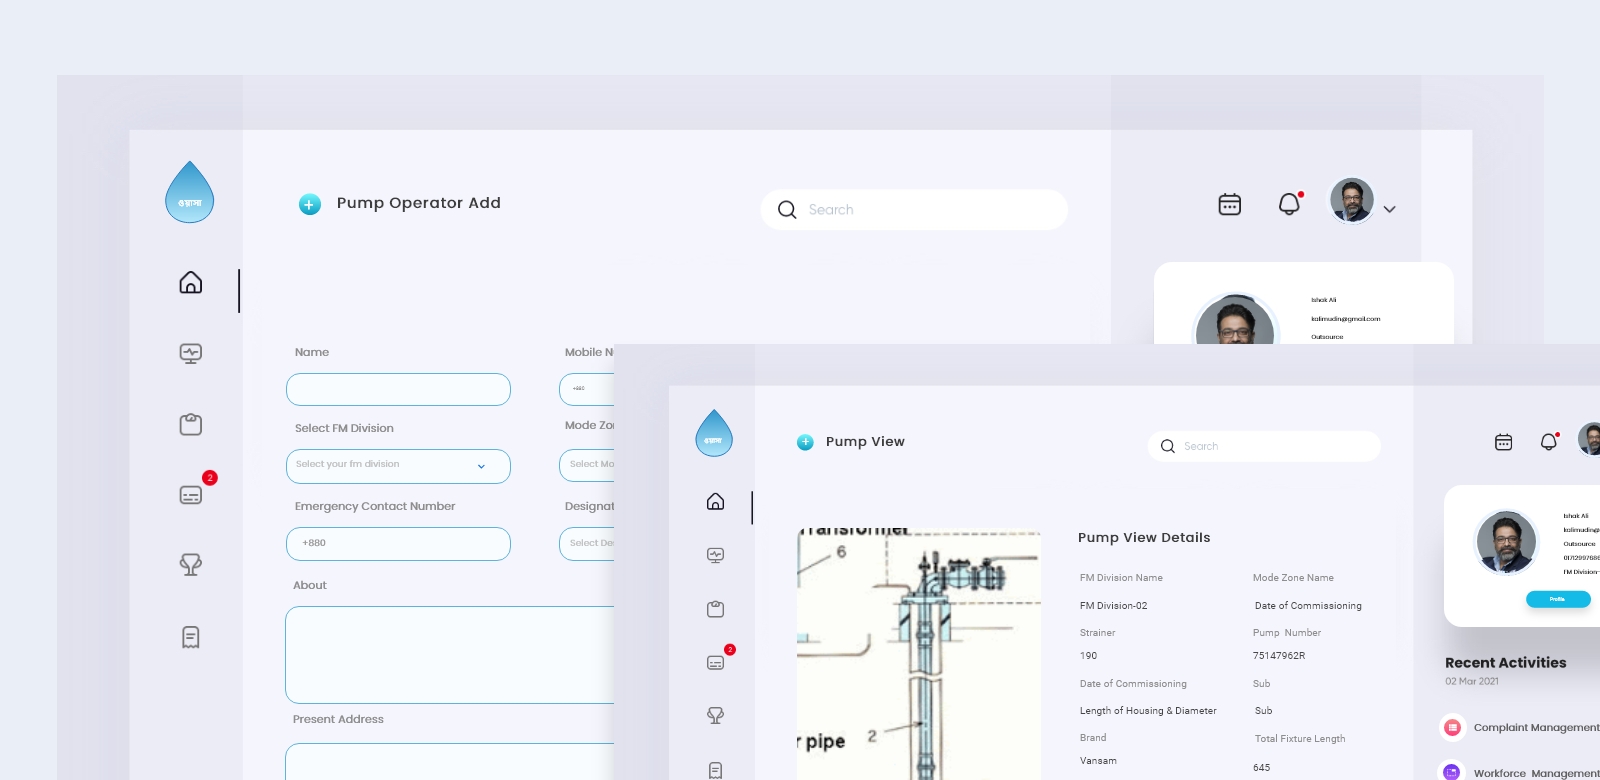Image resolution: width=1600 pixels, height=780 pixels.
Task: Click the search magnifier in Pump Operator Add window
Action: coord(787,210)
